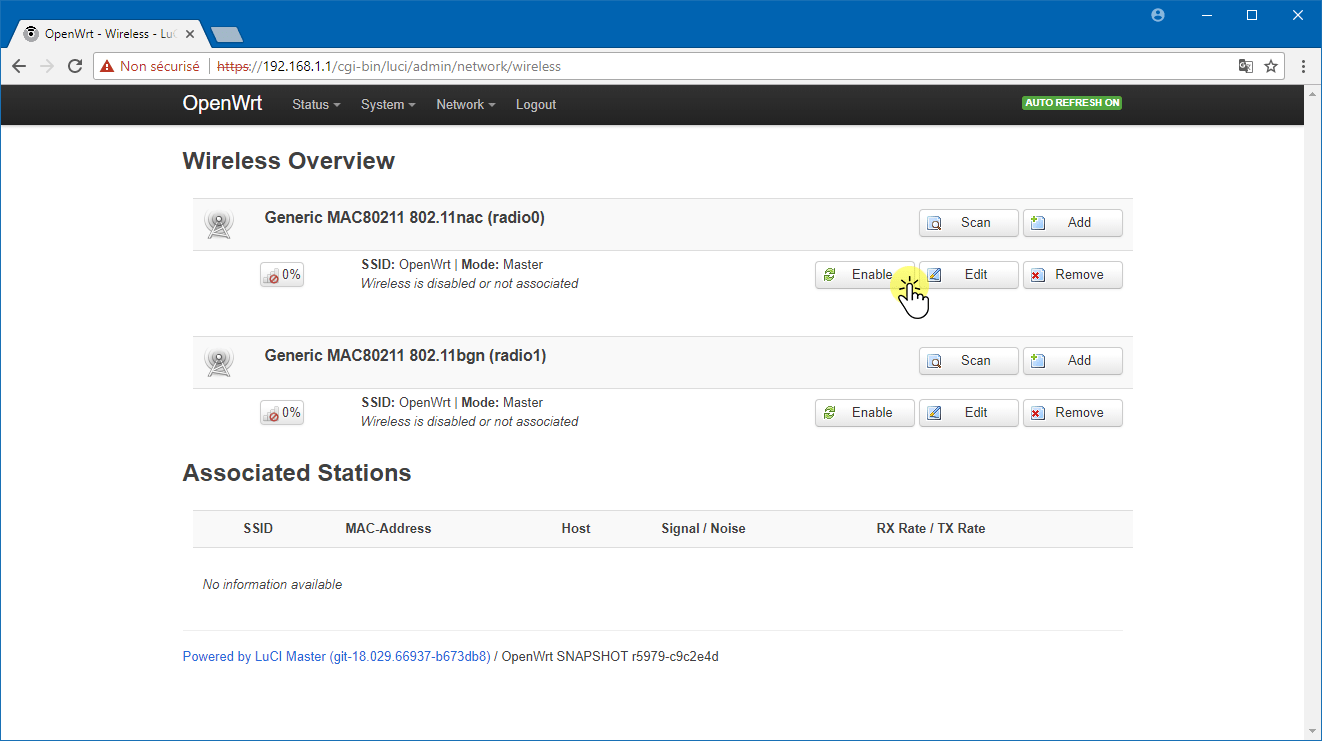Click the browser reload button
The height and width of the screenshot is (741, 1322).
click(x=75, y=66)
